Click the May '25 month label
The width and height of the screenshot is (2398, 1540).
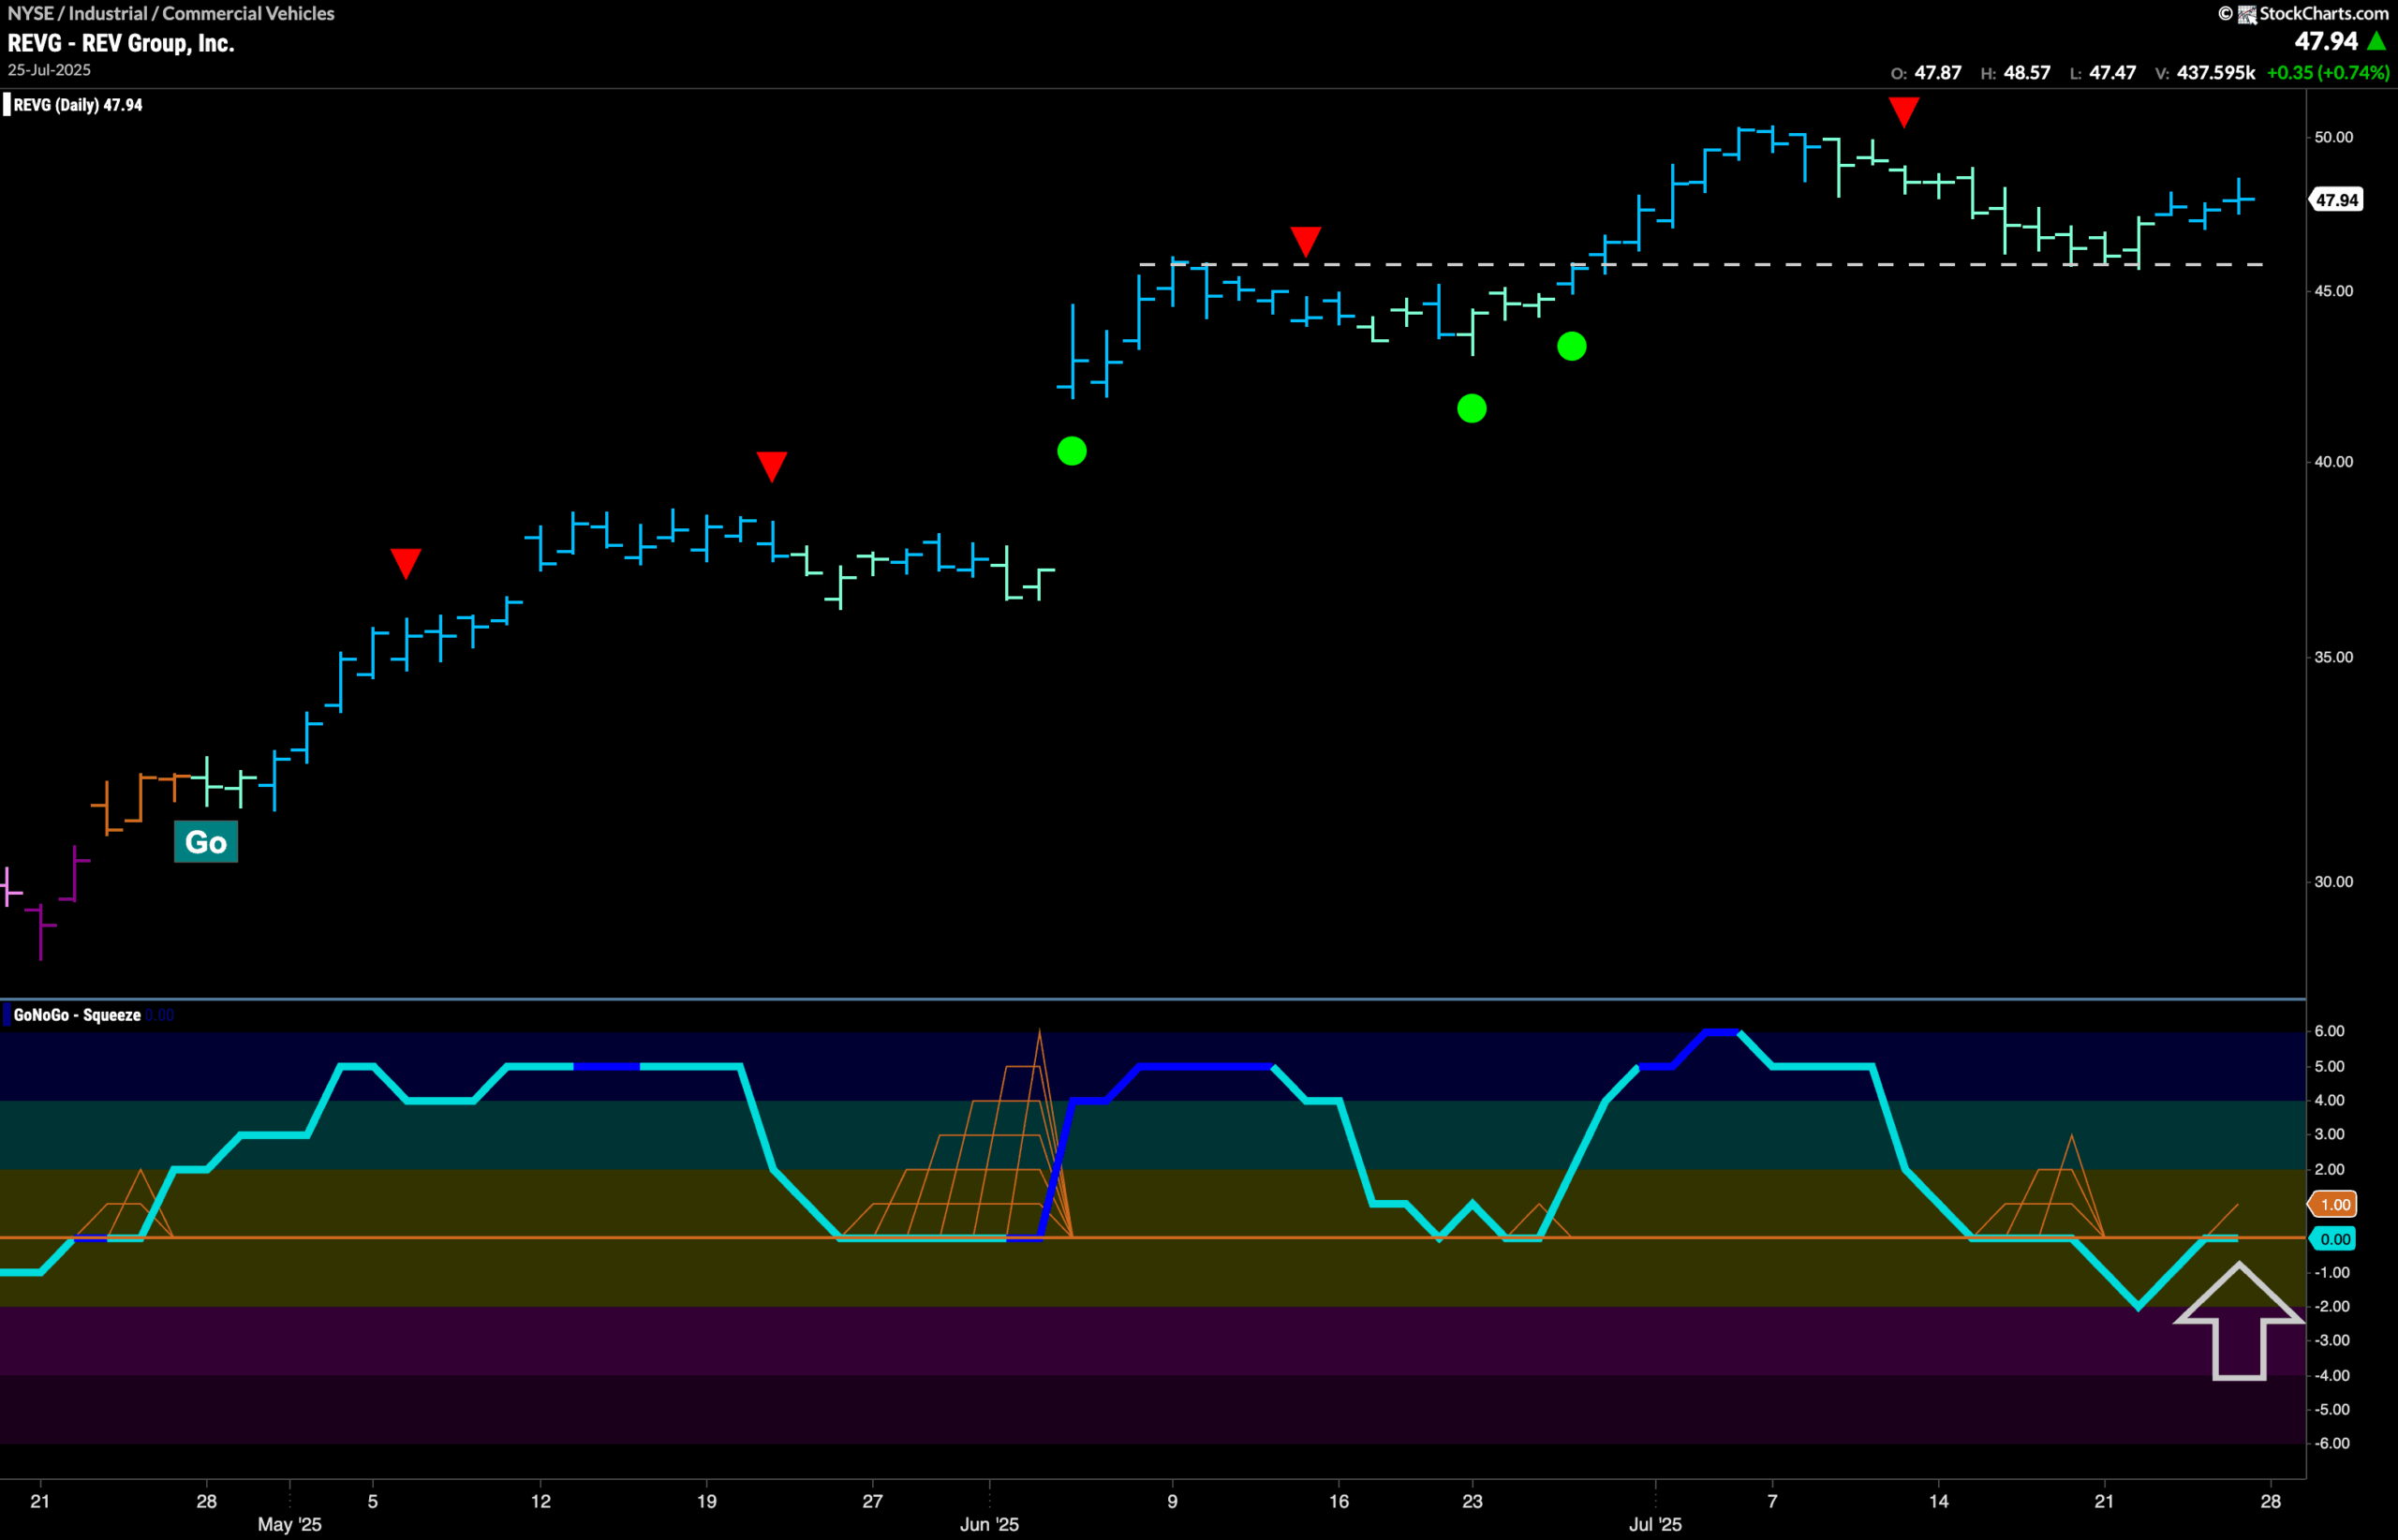pyautogui.click(x=289, y=1524)
